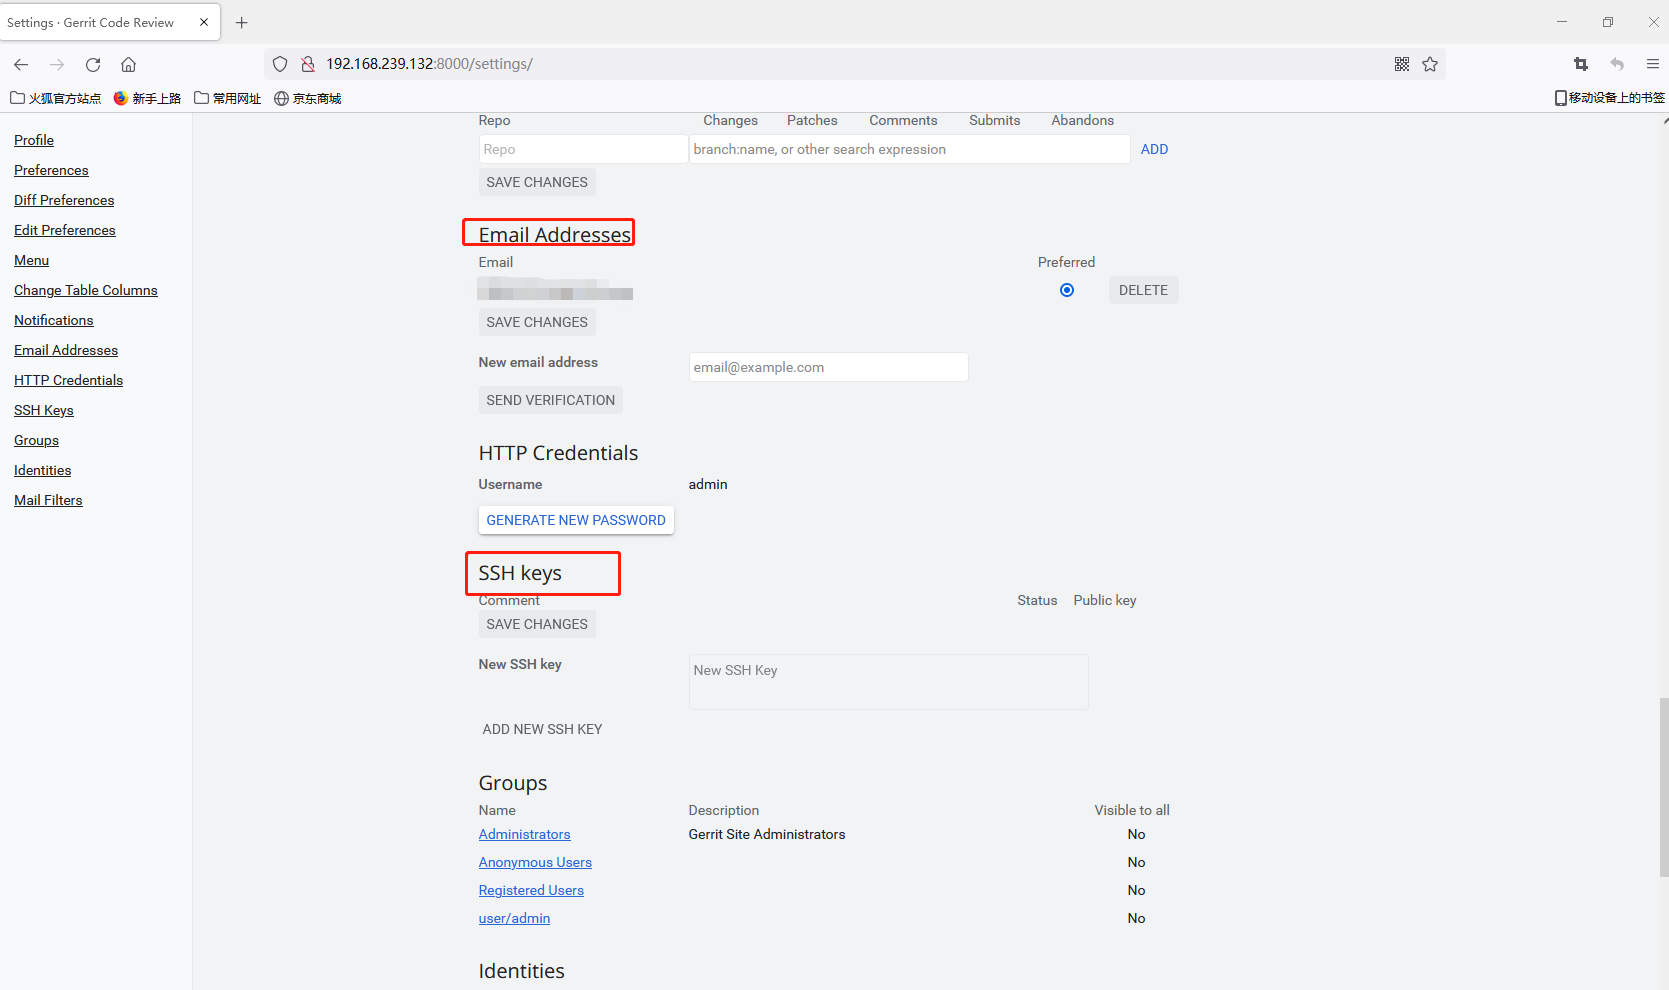The width and height of the screenshot is (1669, 990).
Task: Click the undo arrow icon in toolbar
Action: click(1617, 64)
